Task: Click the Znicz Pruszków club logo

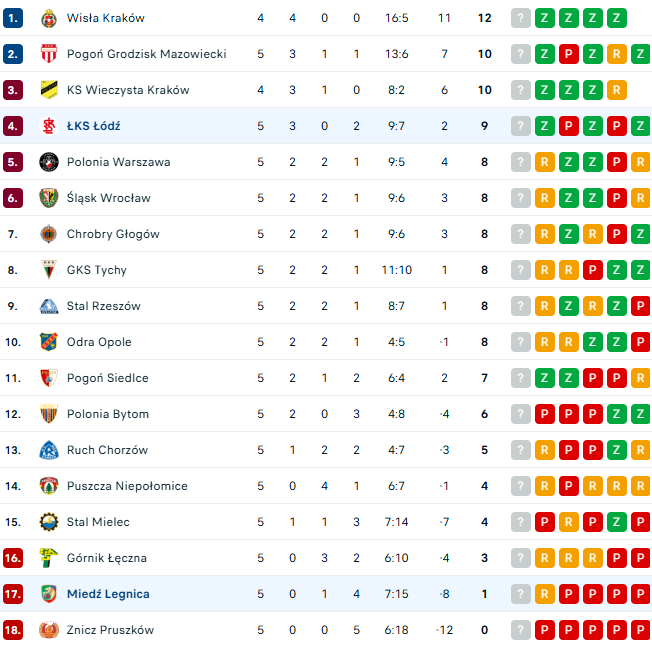Action: point(48,630)
